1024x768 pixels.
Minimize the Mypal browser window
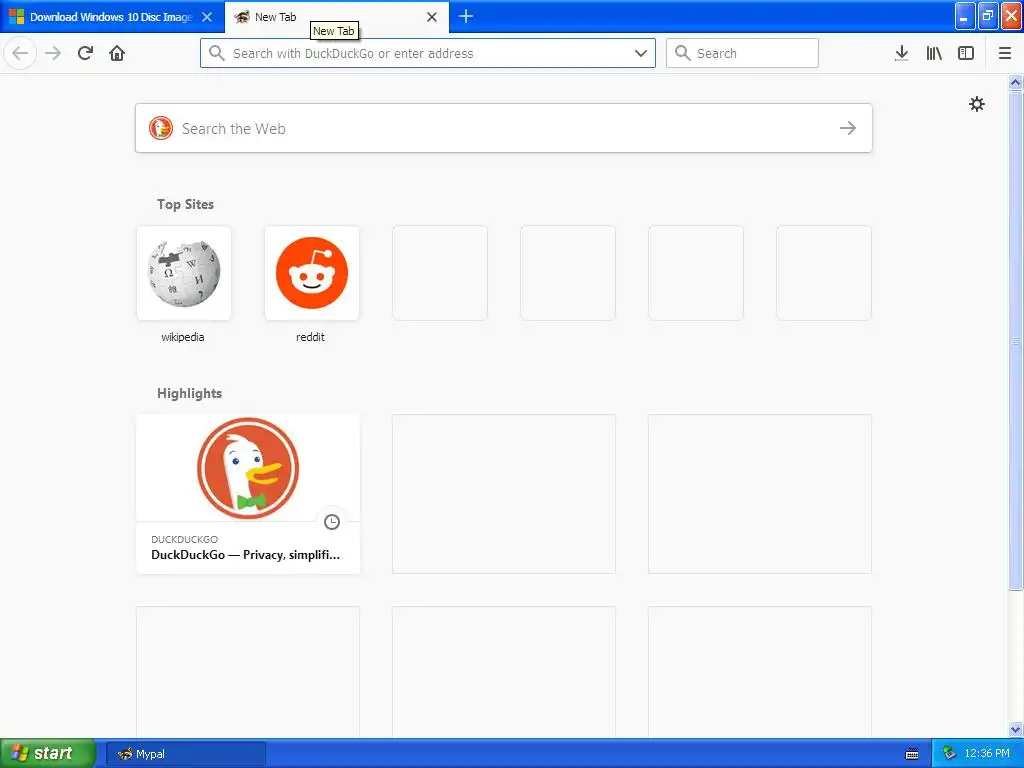965,16
